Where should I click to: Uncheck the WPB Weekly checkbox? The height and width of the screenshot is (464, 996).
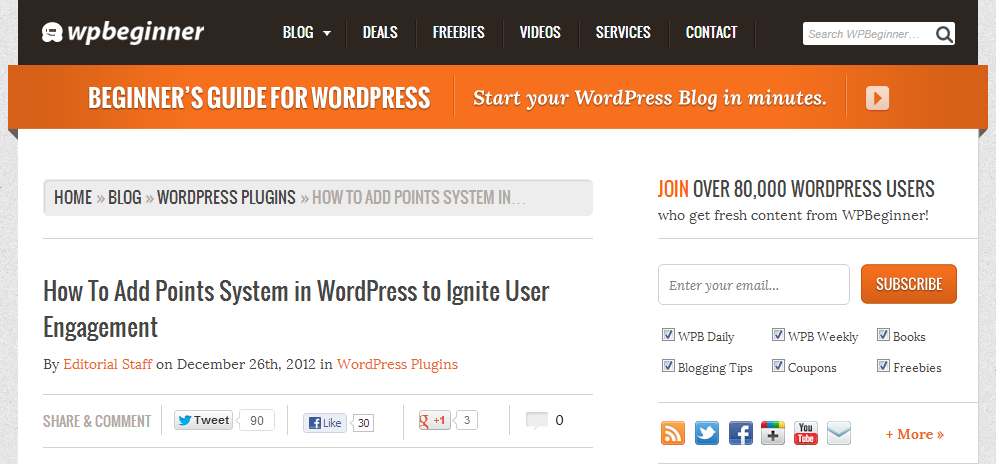pos(778,335)
